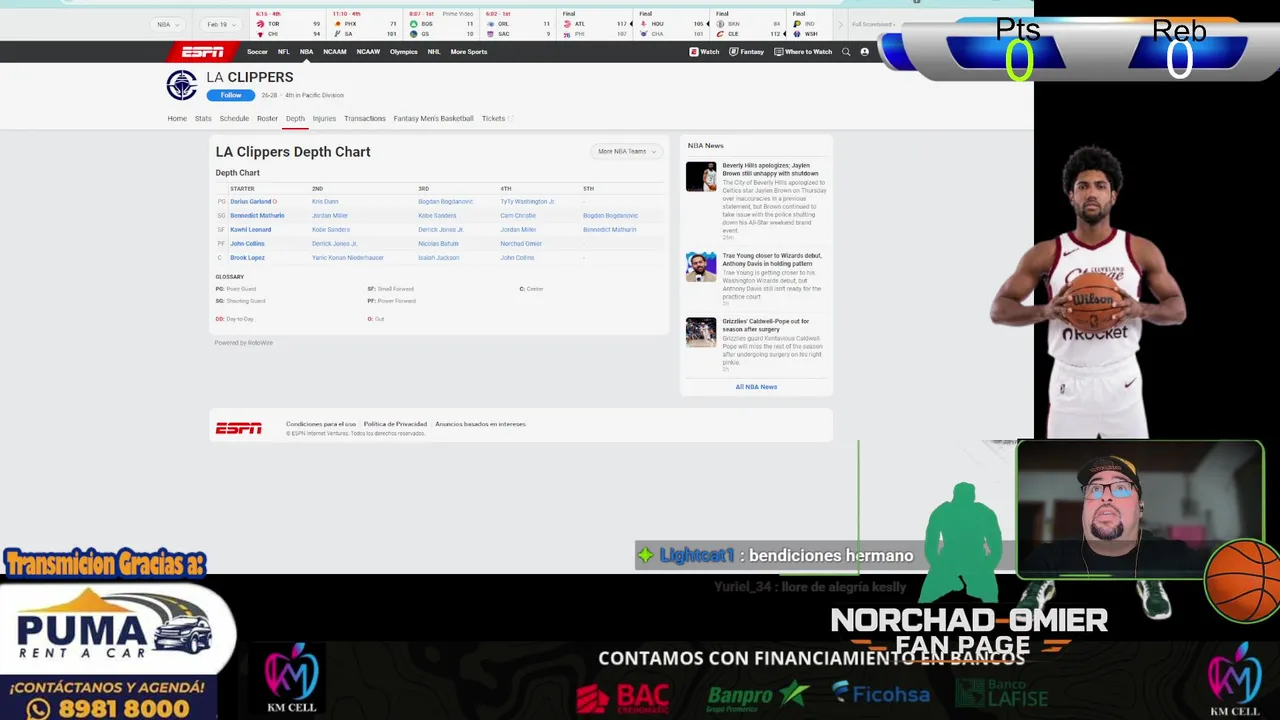Viewport: 1280px width, 720px height.
Task: Expand the NBA league dropdown
Action: [167, 24]
